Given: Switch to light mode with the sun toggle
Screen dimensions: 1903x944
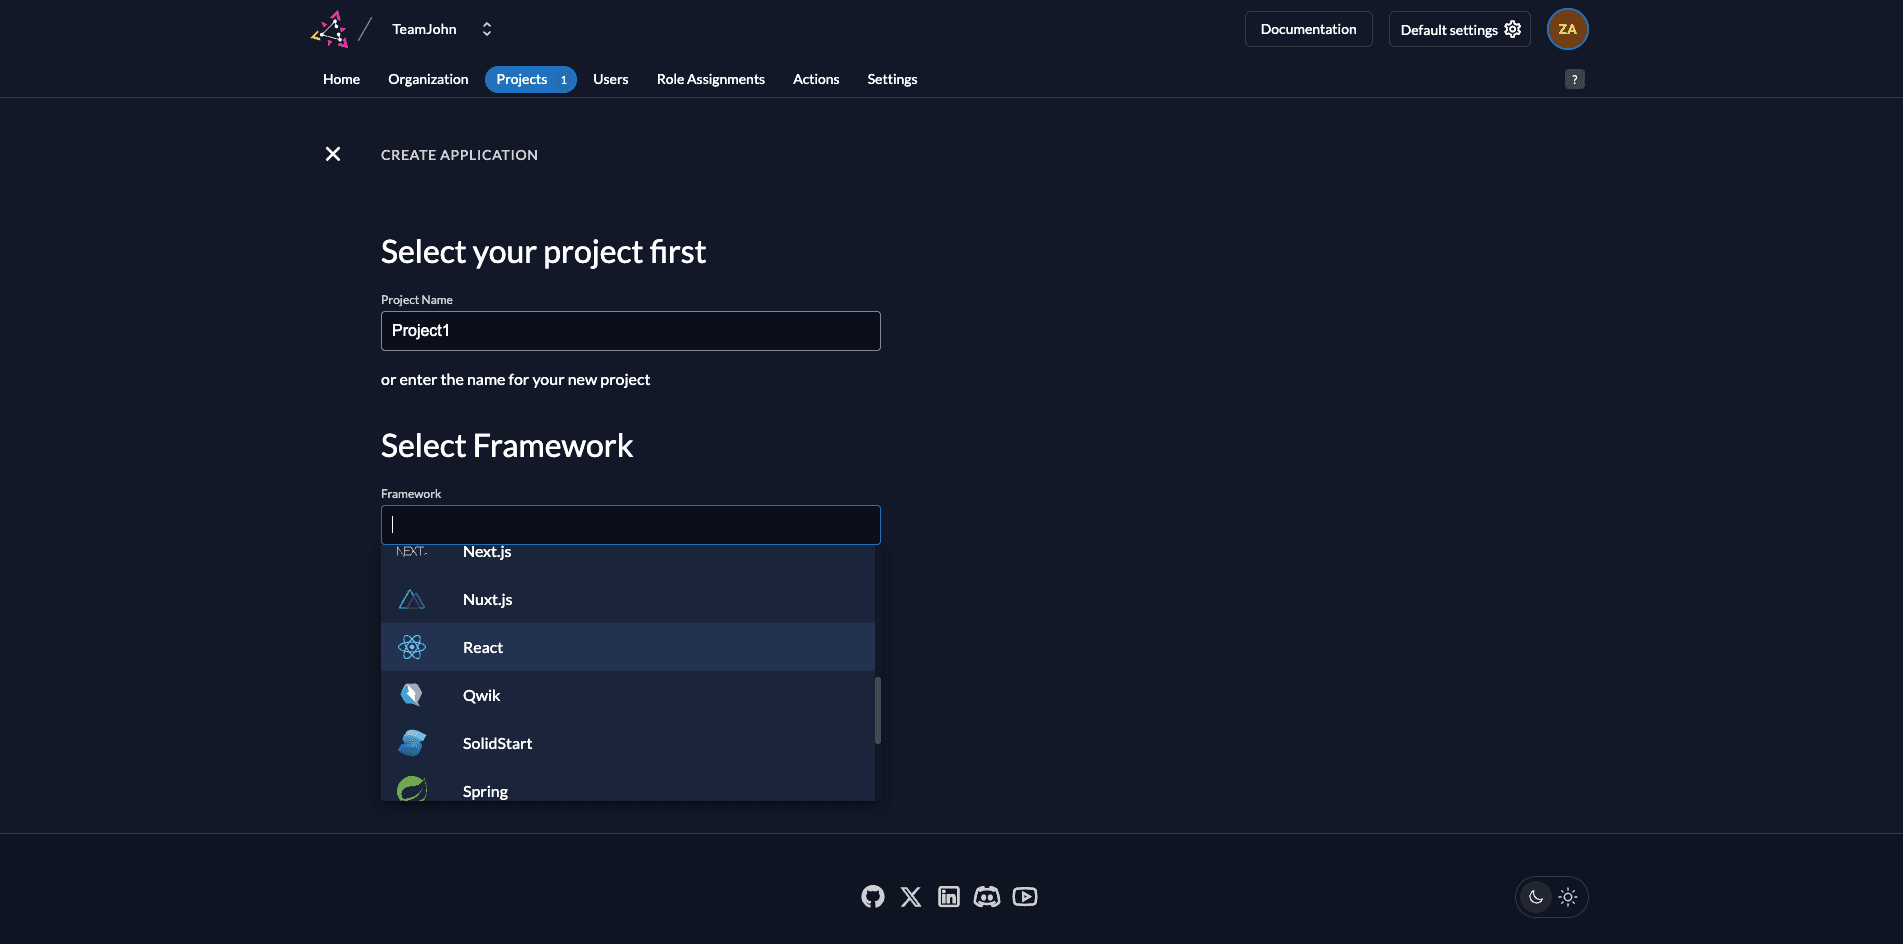Looking at the screenshot, I should 1567,897.
